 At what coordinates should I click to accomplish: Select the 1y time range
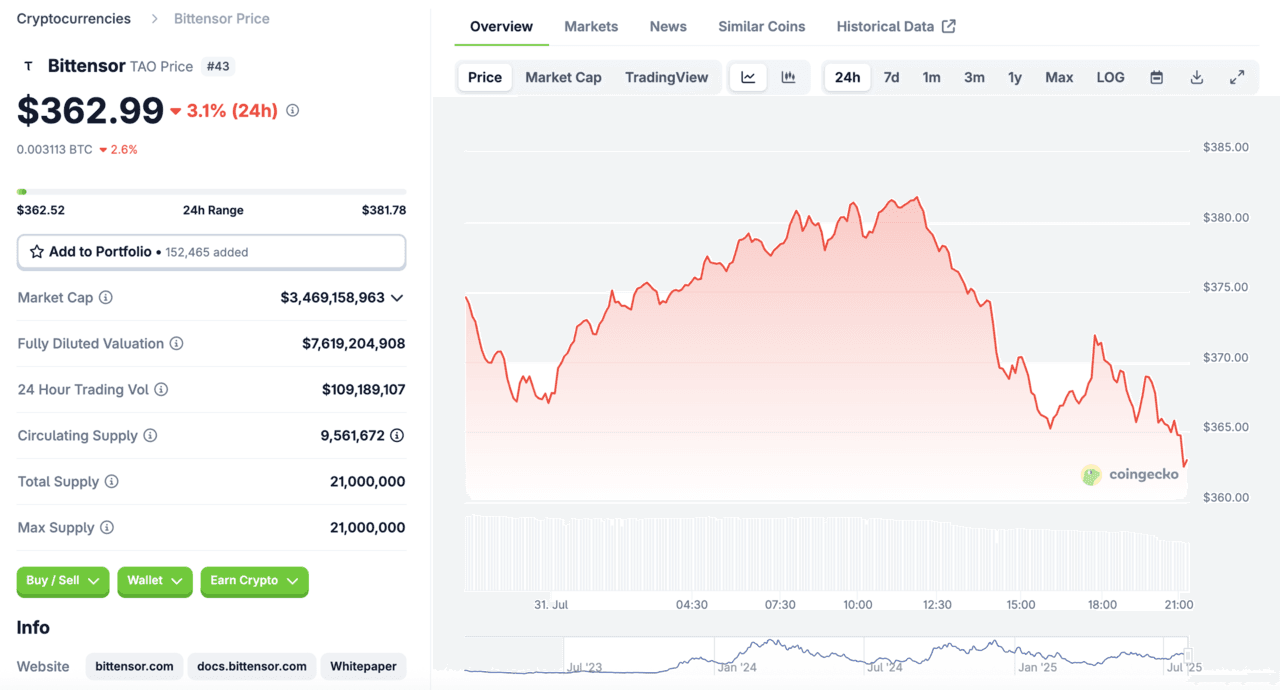tap(1015, 77)
